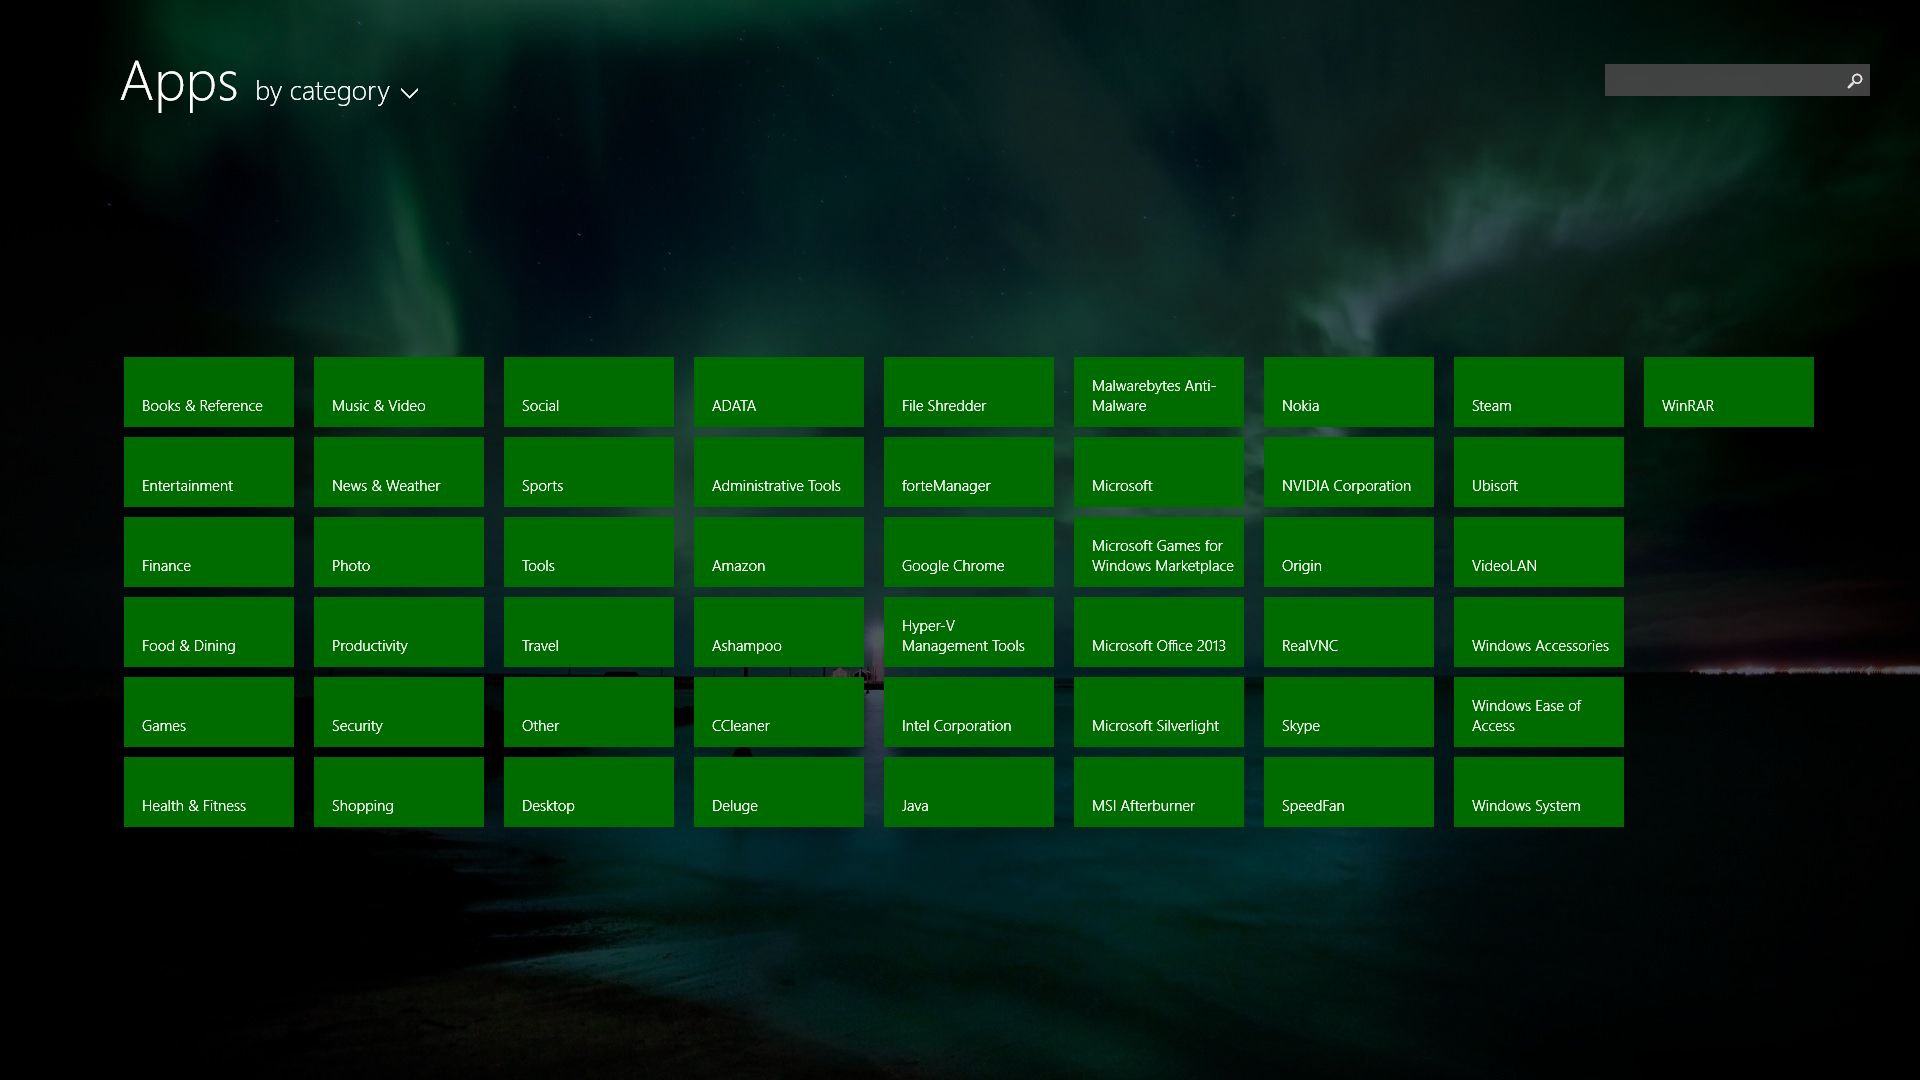This screenshot has width=1920, height=1080.
Task: Go to MSI Afterburner group
Action: point(1159,792)
